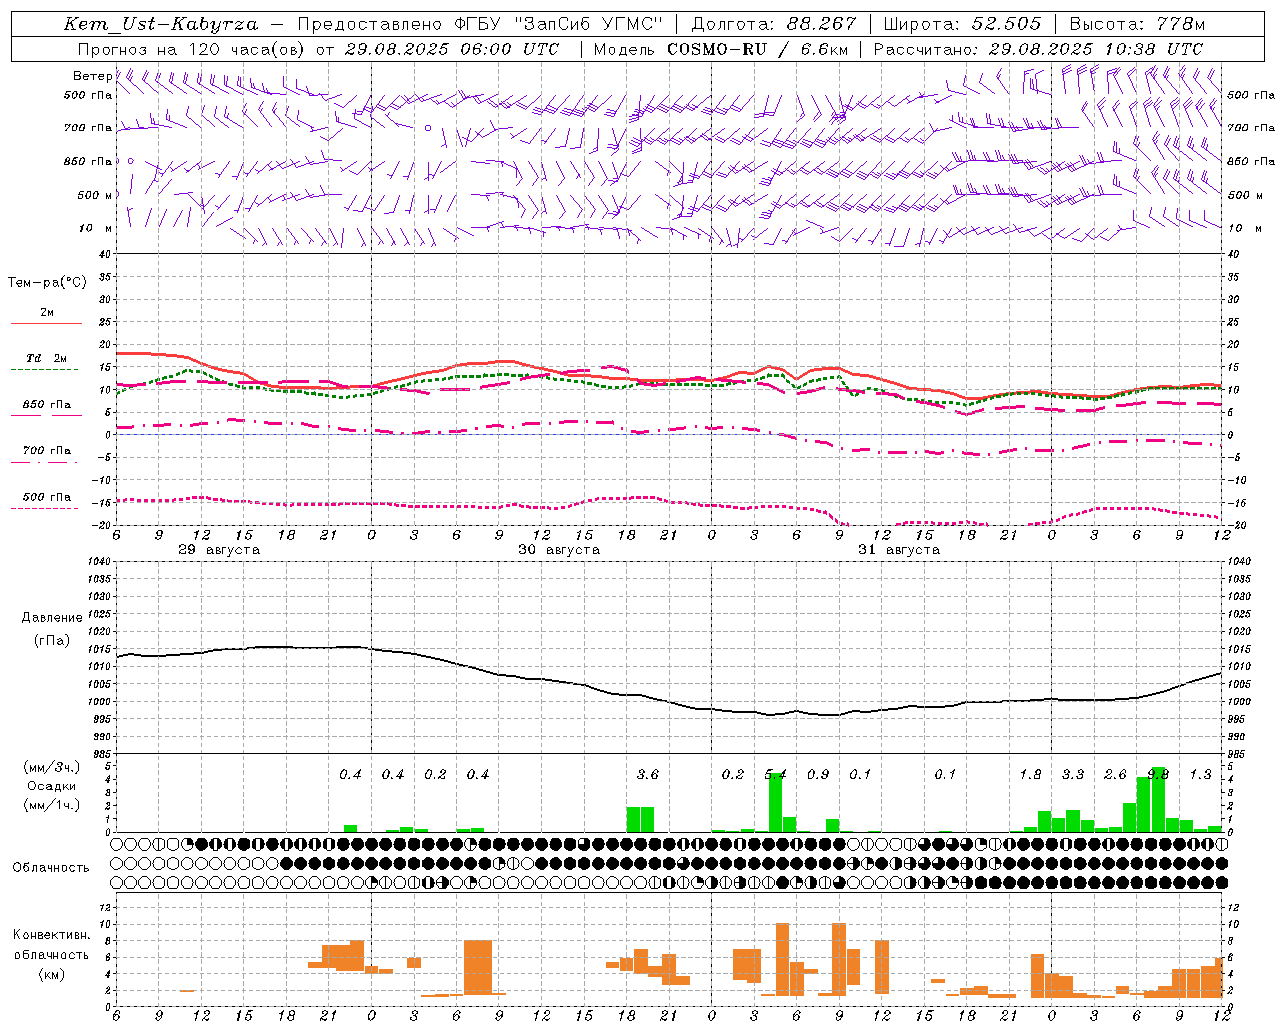Click the 1.3 precipitation total
Screen dimensions: 1280x1024
1200,775
